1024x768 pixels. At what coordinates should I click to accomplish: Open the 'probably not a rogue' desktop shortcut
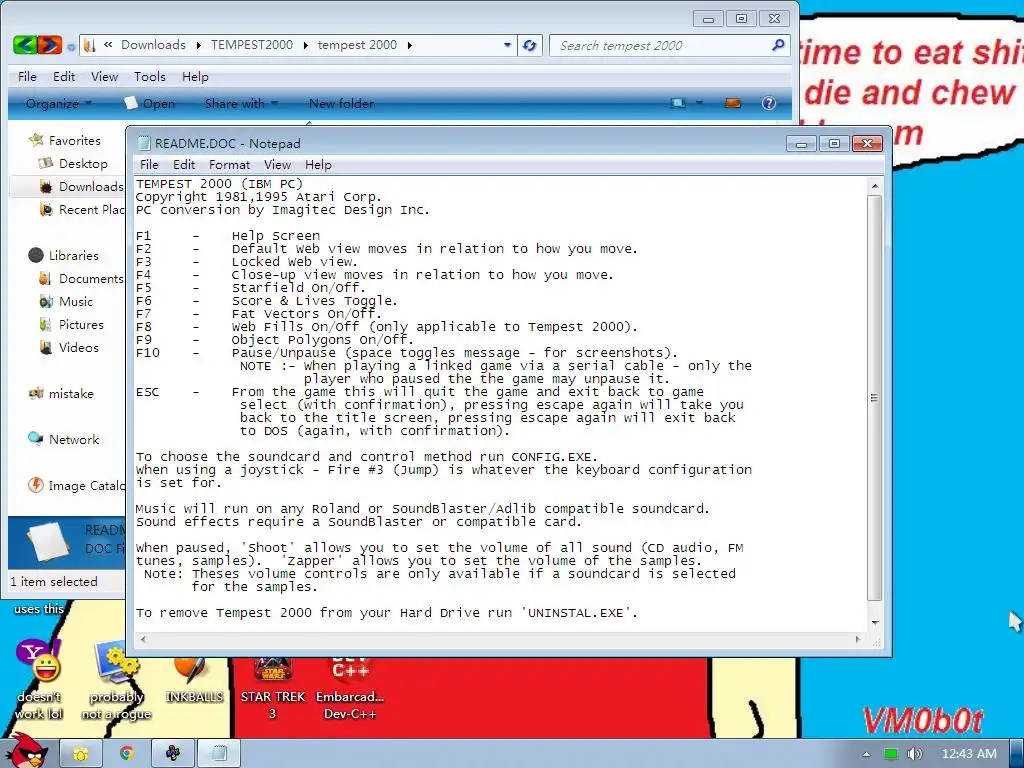pyautogui.click(x=116, y=680)
